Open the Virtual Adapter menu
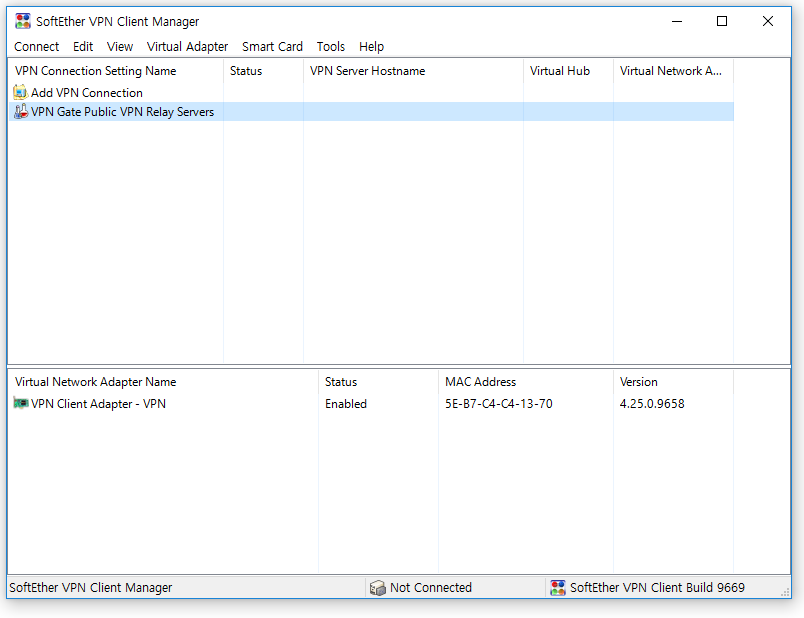This screenshot has width=804, height=618. [187, 47]
